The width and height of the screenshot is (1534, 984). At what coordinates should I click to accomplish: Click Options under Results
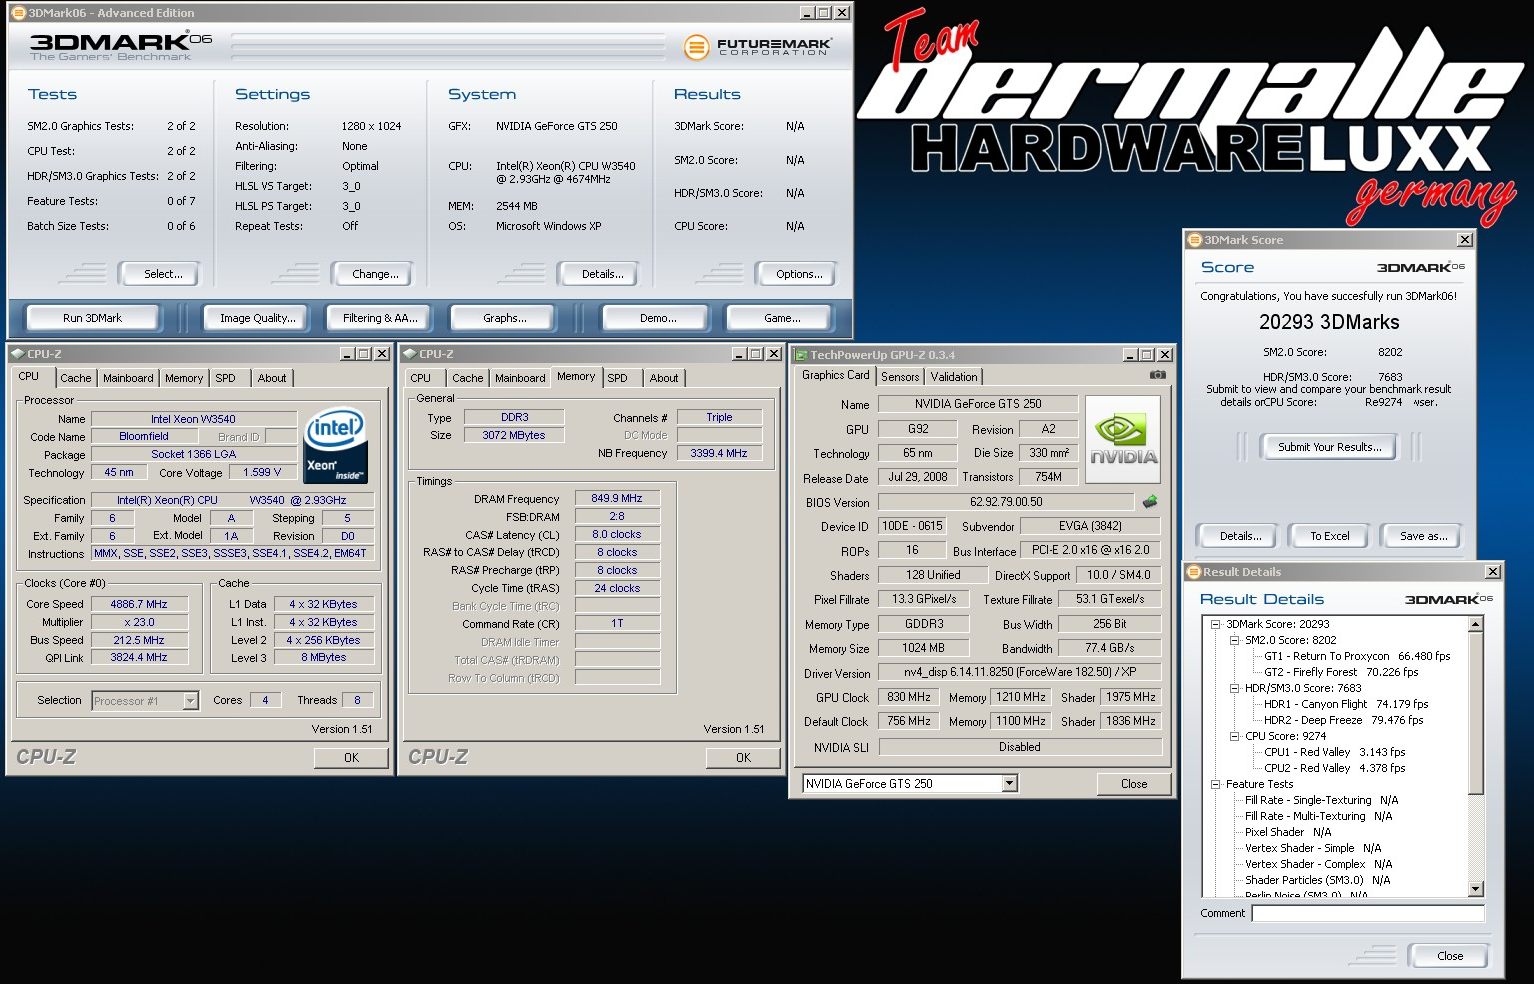tap(799, 274)
